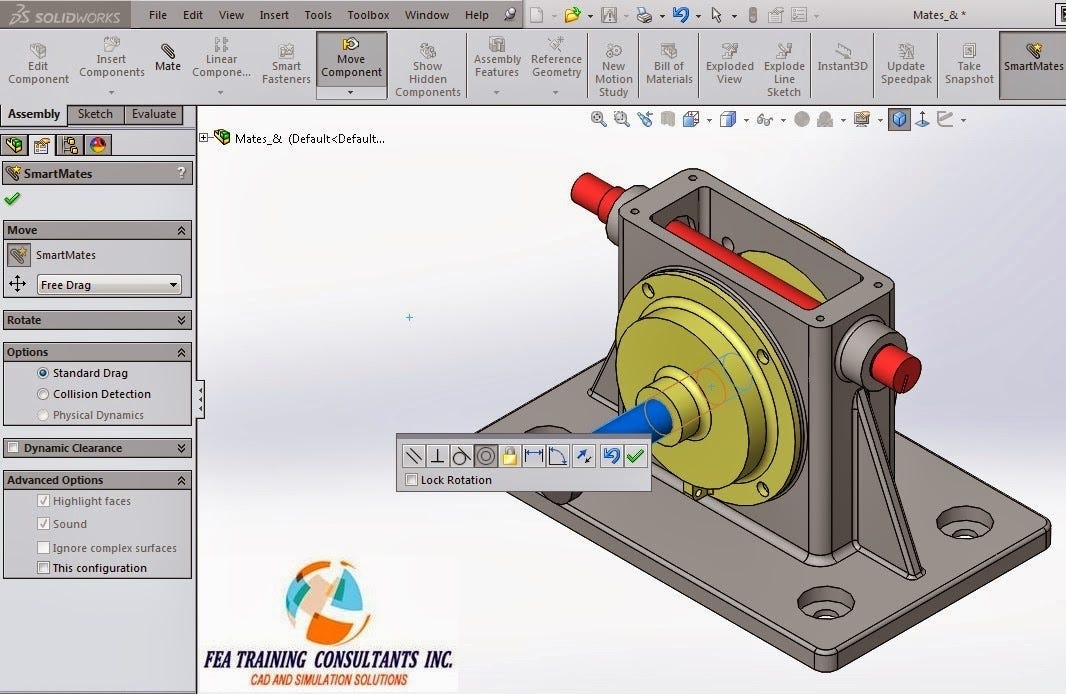1066x694 pixels.
Task: Toggle Sound checkbox
Action: point(44,524)
